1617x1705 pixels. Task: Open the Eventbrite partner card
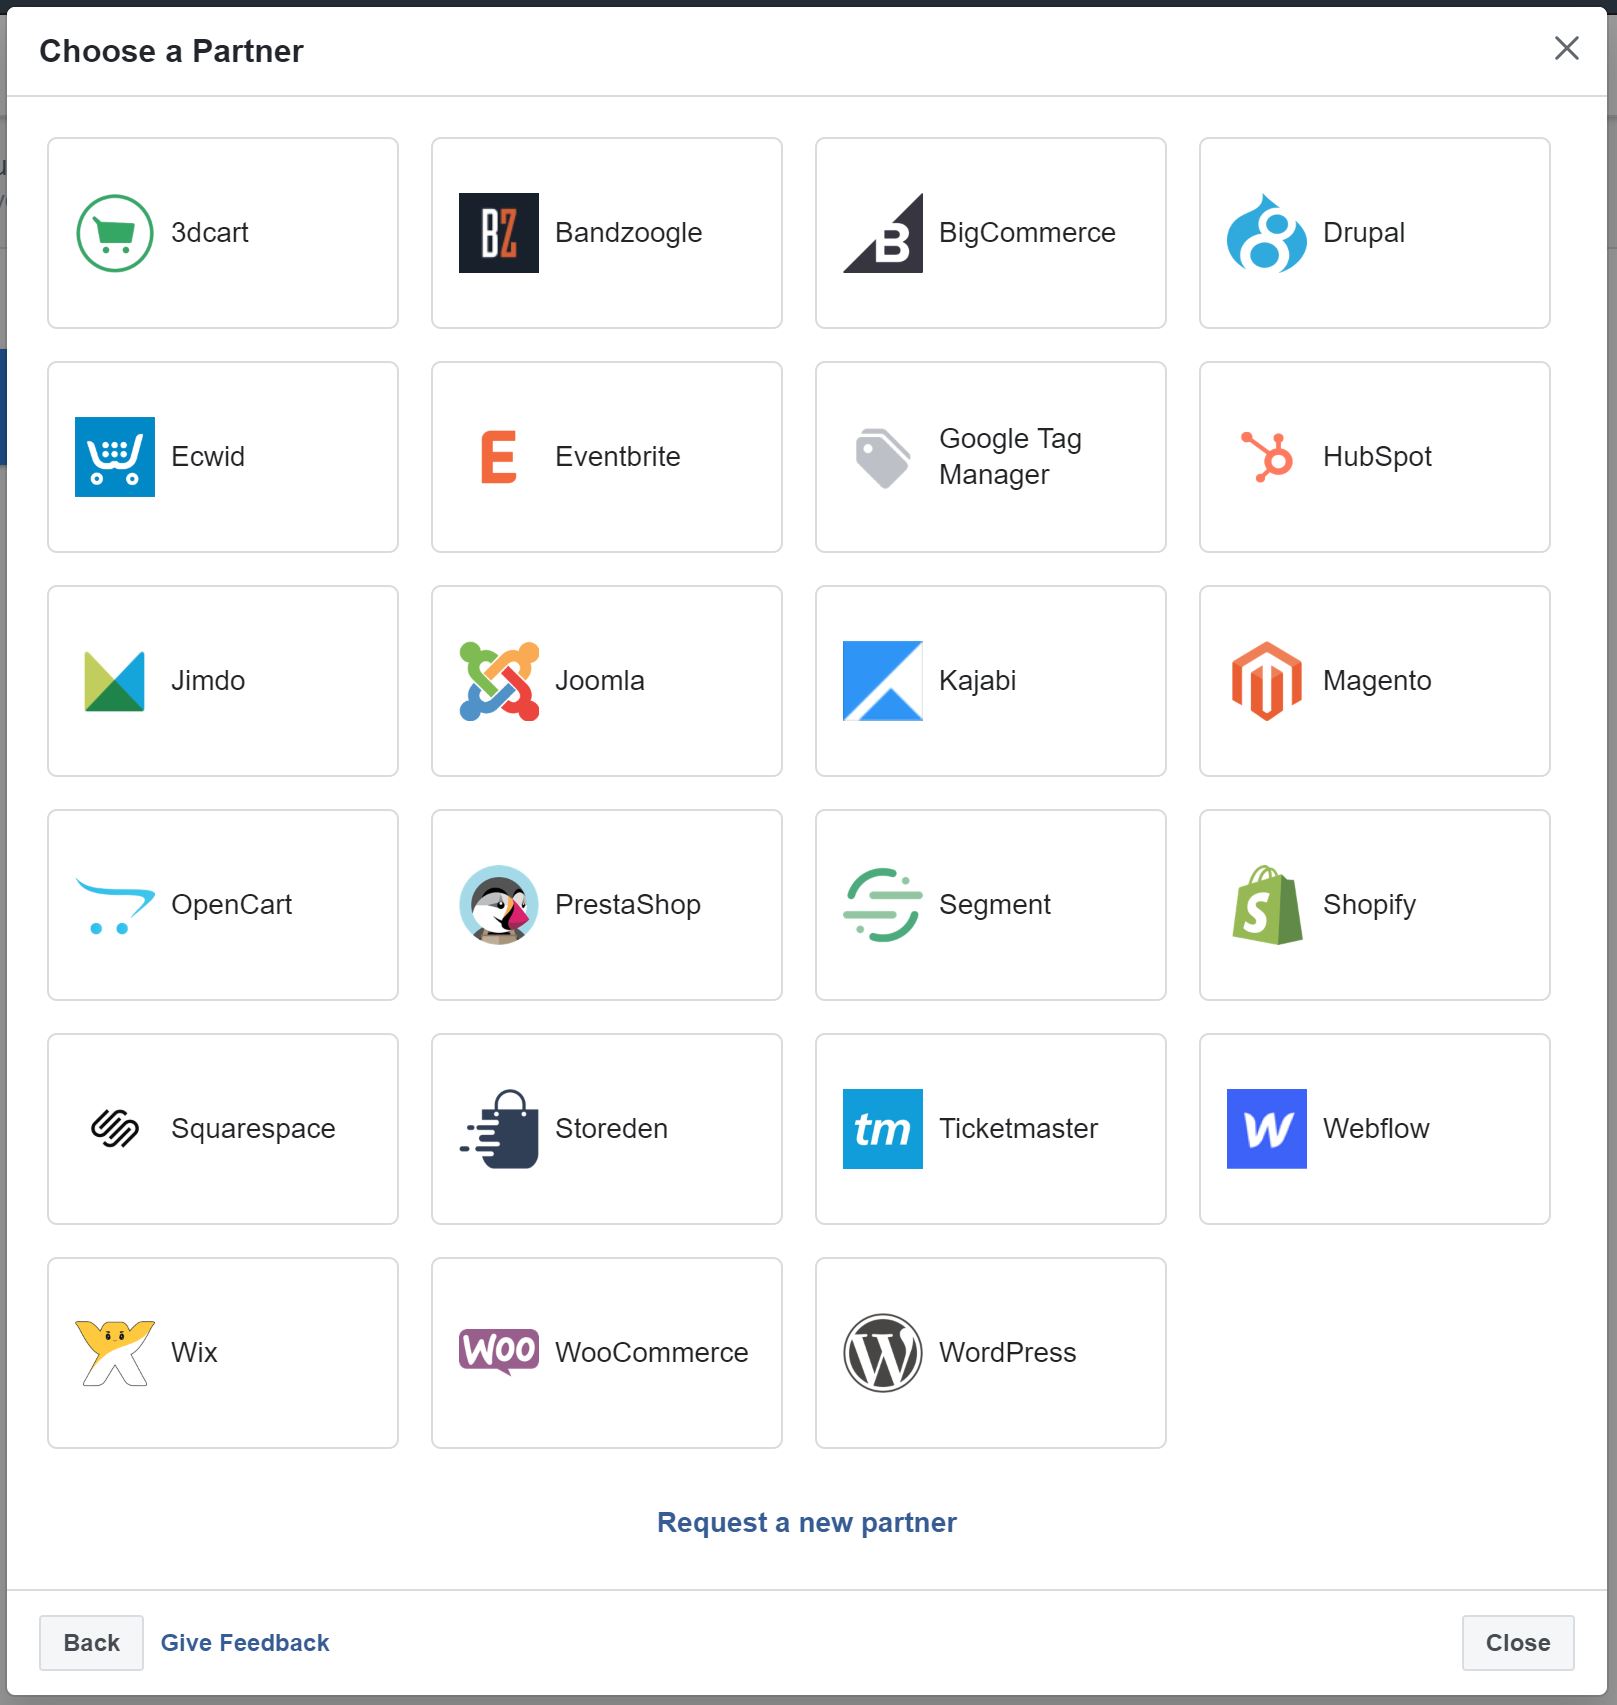point(606,457)
